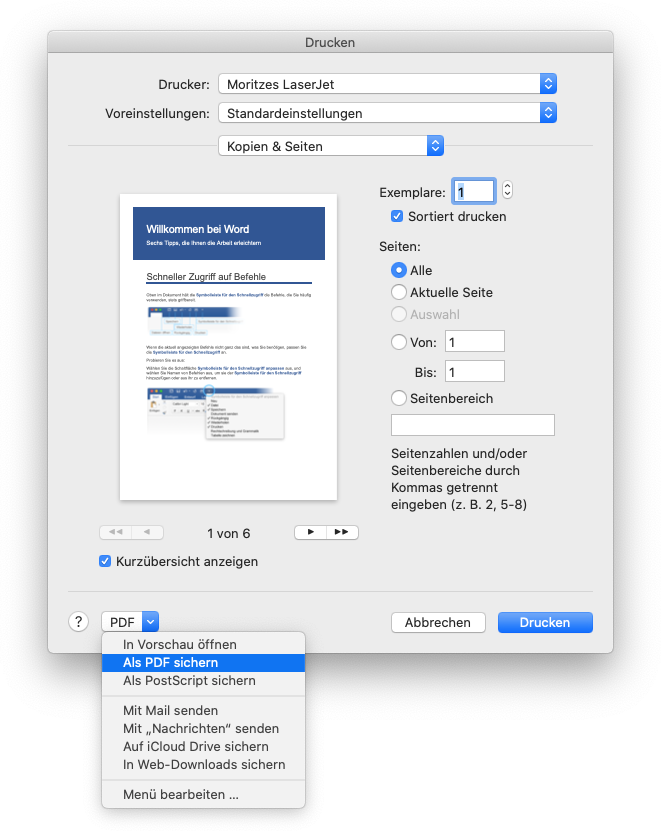Click the copies stepper arrows
The width and height of the screenshot is (661, 831).
click(x=507, y=190)
